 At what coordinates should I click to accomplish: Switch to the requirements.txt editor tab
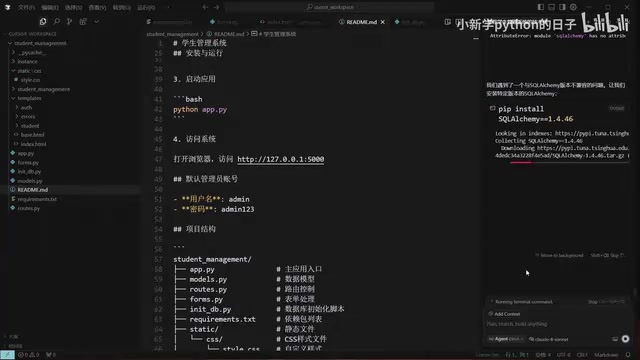(x=169, y=22)
